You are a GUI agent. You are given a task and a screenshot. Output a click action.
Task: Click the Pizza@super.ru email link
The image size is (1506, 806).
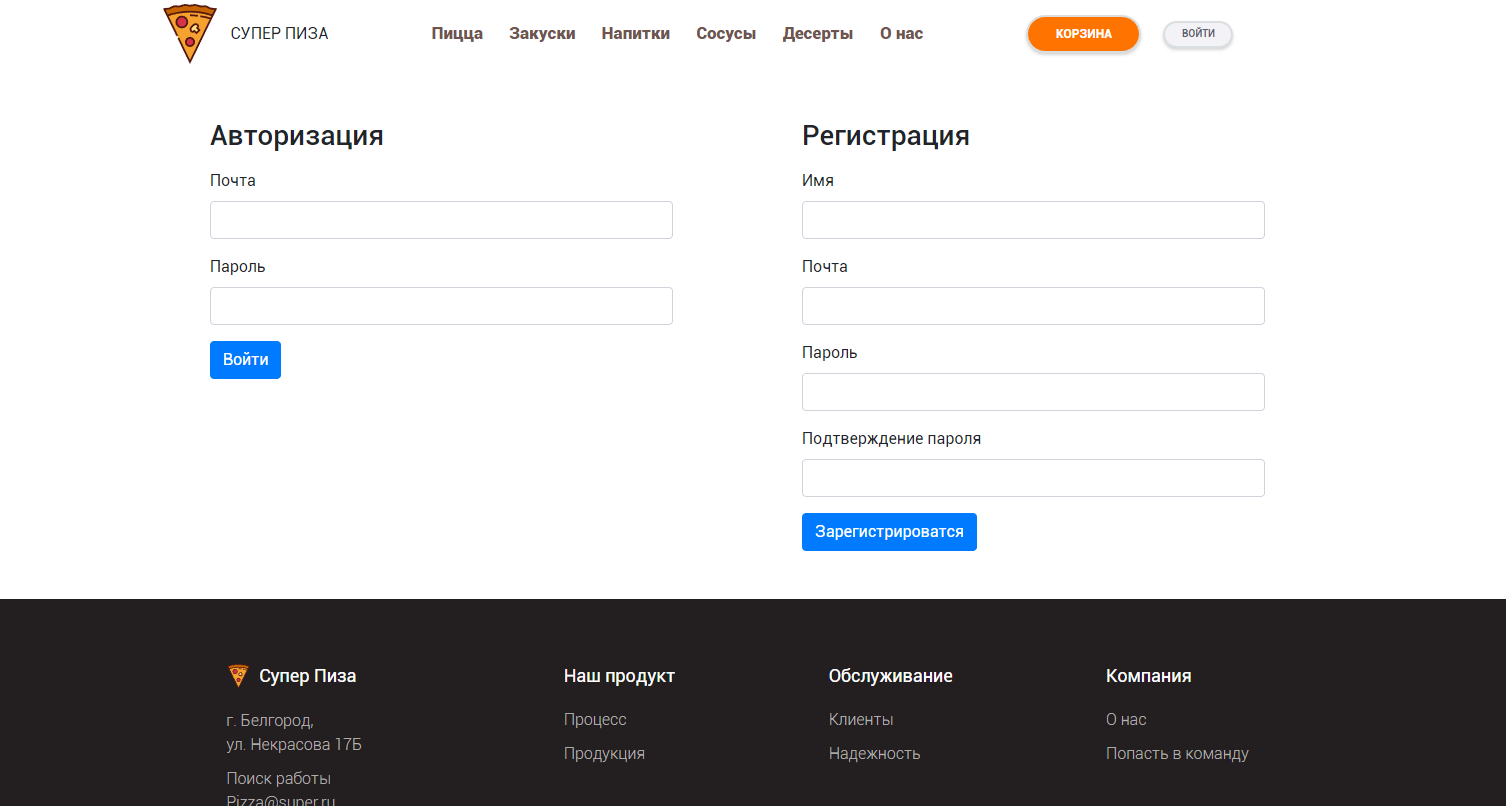coord(281,800)
